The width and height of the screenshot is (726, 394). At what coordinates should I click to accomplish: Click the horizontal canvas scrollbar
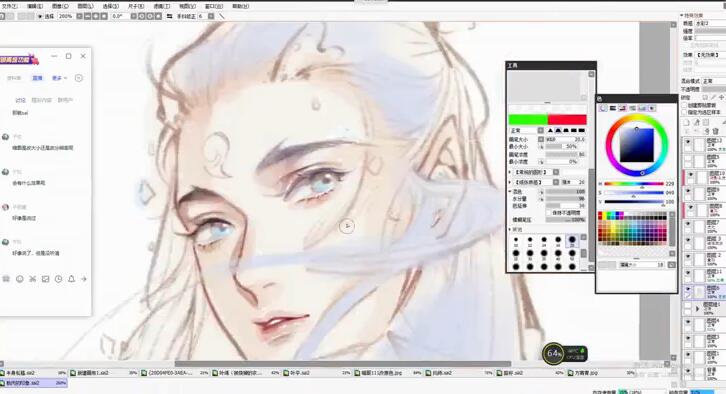tap(343, 364)
